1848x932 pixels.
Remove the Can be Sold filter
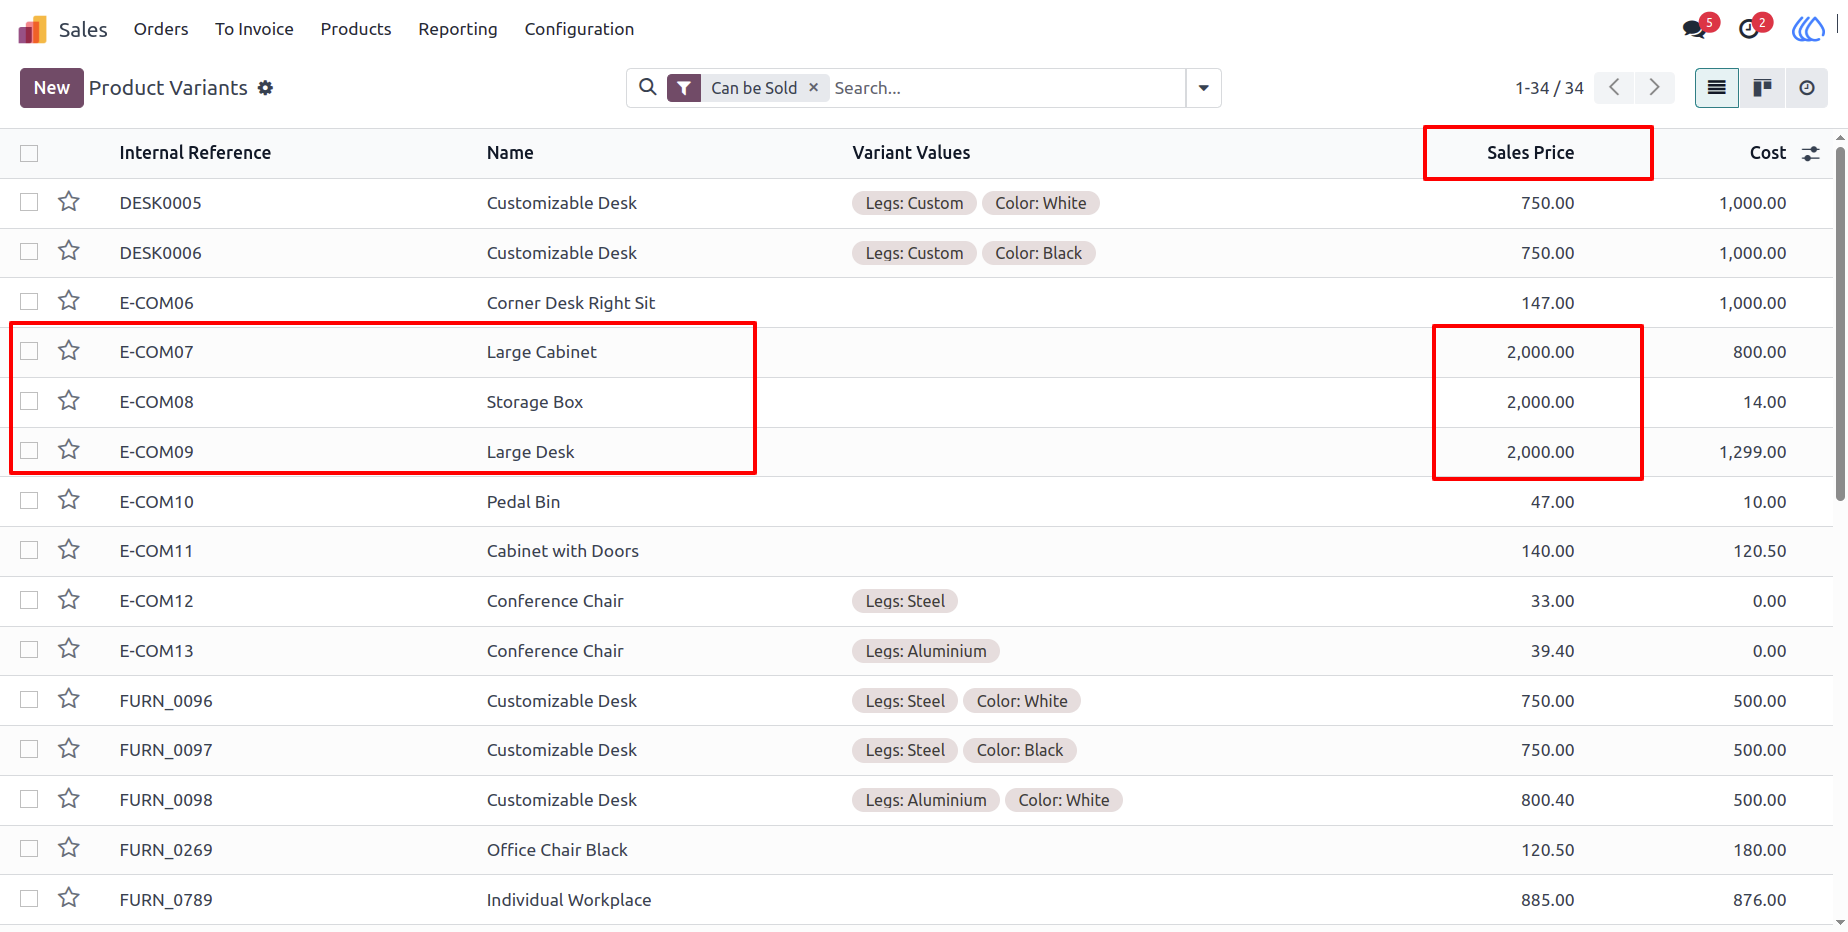tap(814, 88)
